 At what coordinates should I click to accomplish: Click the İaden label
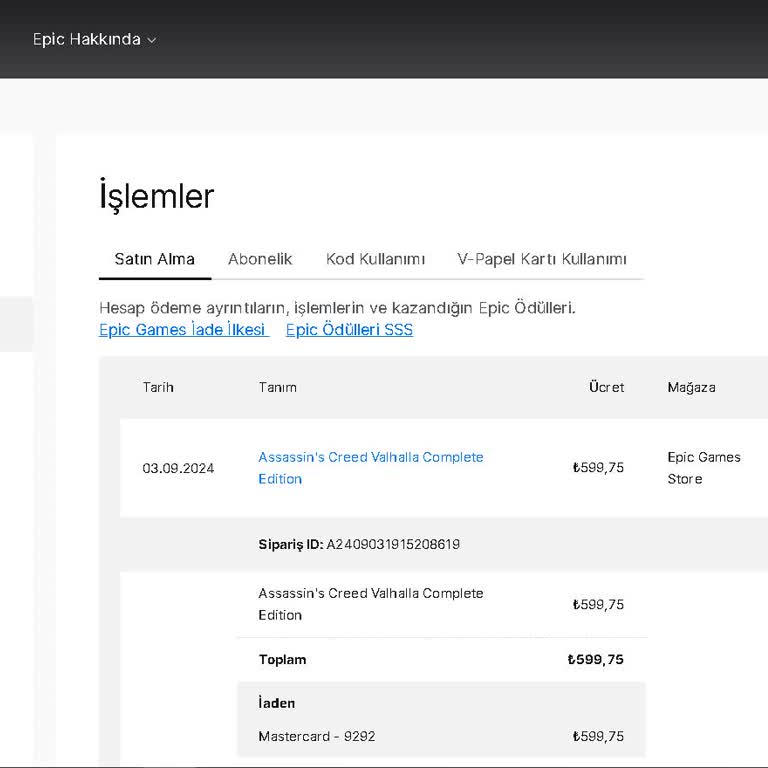(x=277, y=703)
